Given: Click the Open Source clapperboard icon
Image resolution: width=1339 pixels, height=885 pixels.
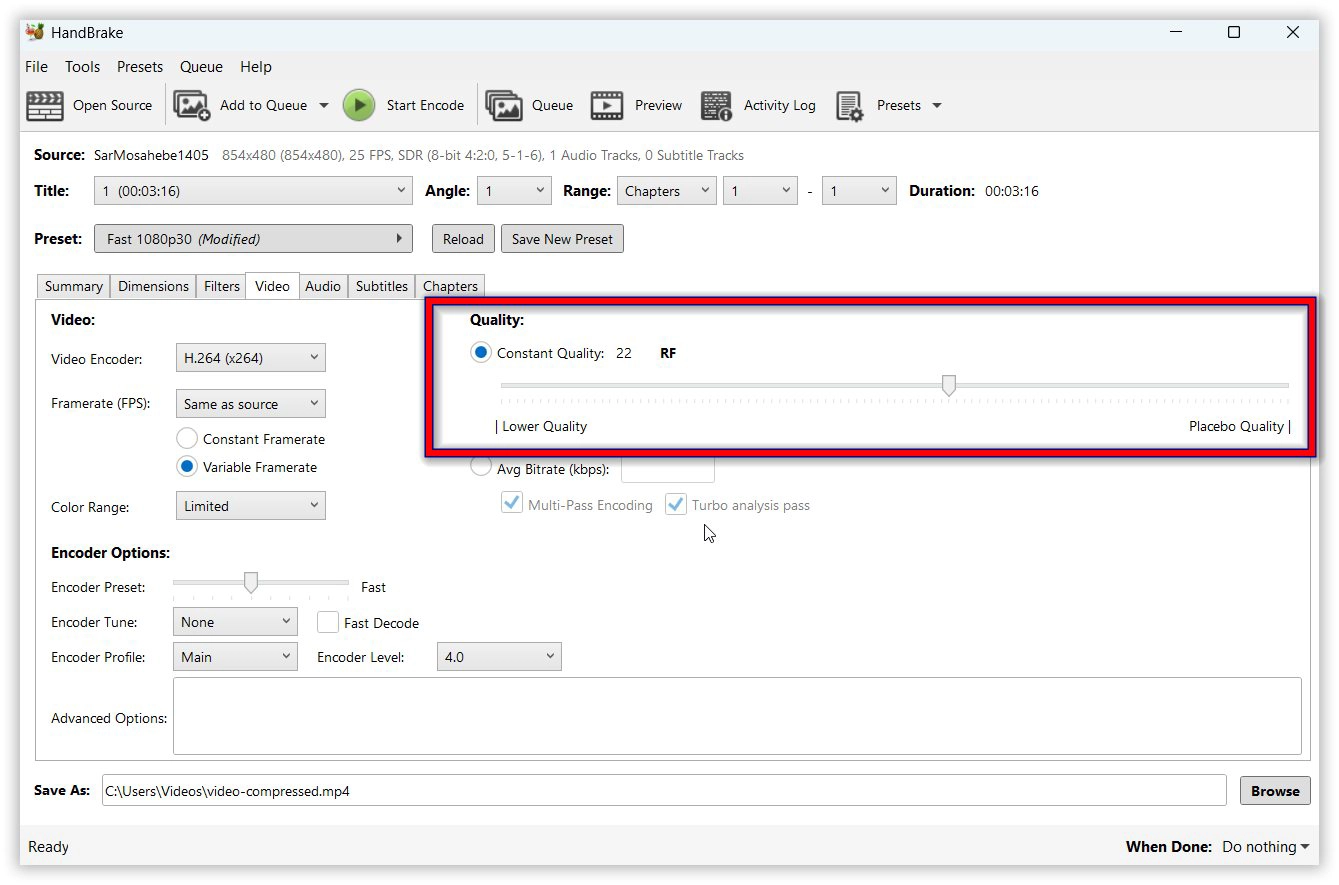Looking at the screenshot, I should [x=45, y=105].
